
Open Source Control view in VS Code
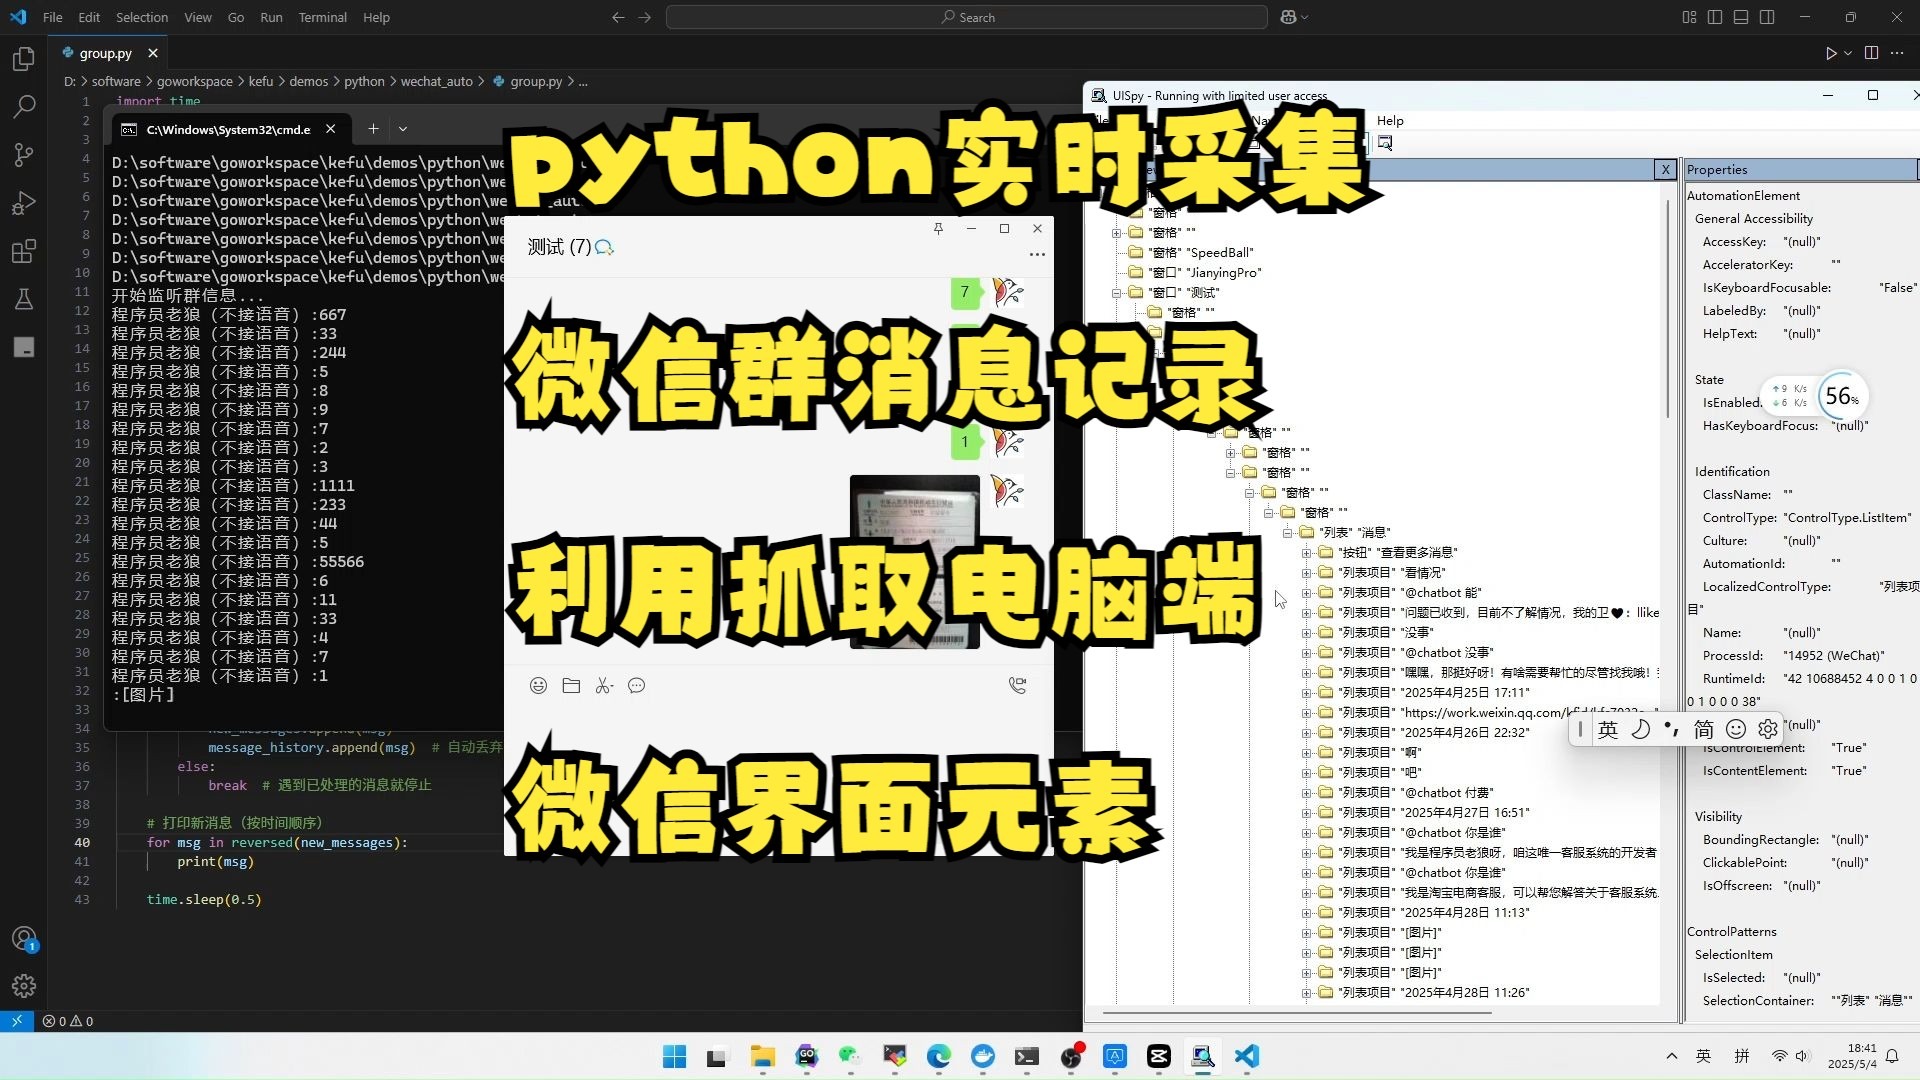coord(24,154)
